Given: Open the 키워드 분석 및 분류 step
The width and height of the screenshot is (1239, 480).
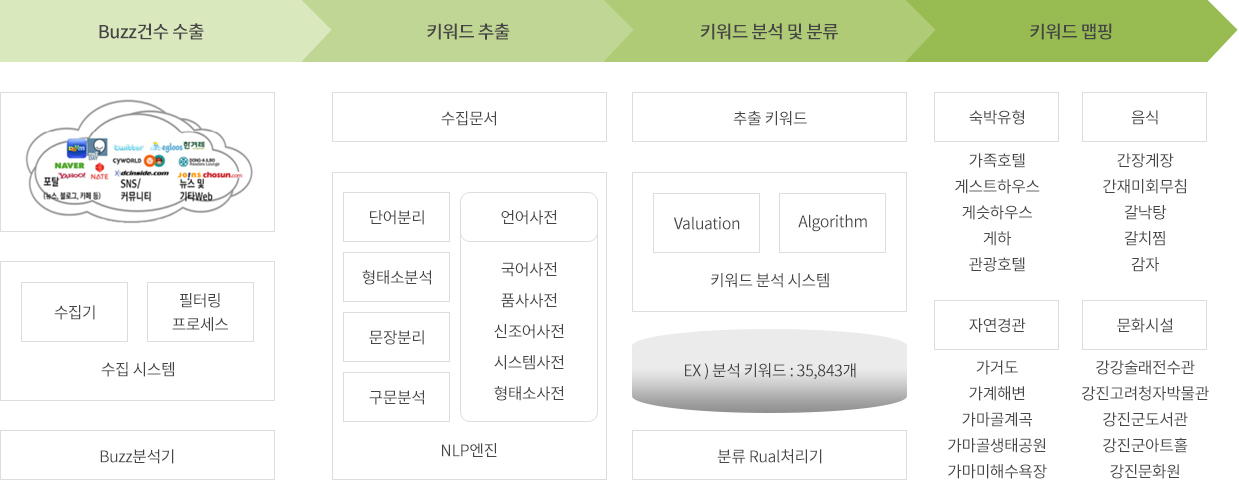Looking at the screenshot, I should tap(769, 31).
